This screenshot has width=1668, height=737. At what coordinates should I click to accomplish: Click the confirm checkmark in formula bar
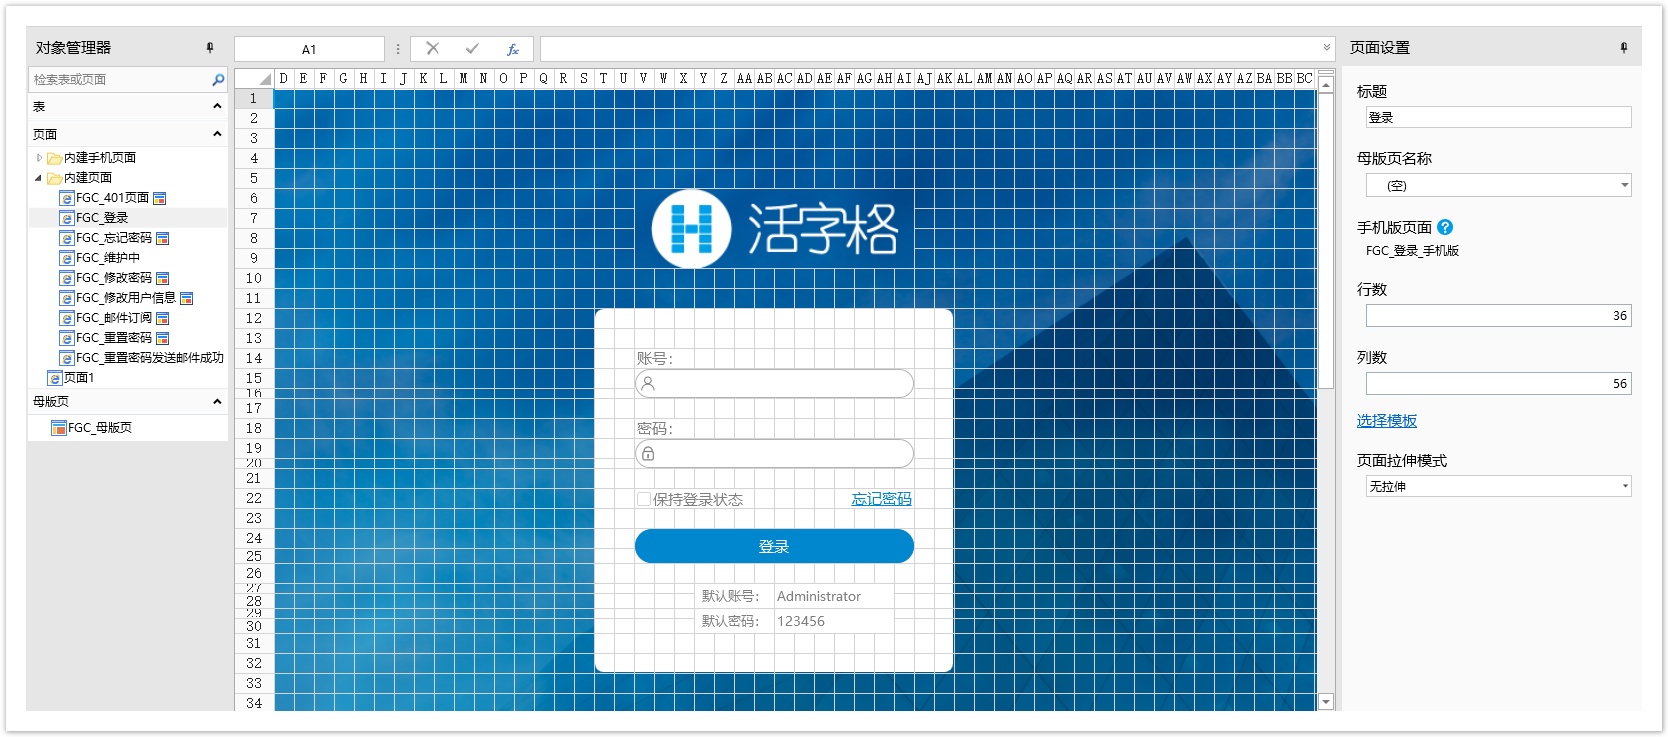(472, 48)
